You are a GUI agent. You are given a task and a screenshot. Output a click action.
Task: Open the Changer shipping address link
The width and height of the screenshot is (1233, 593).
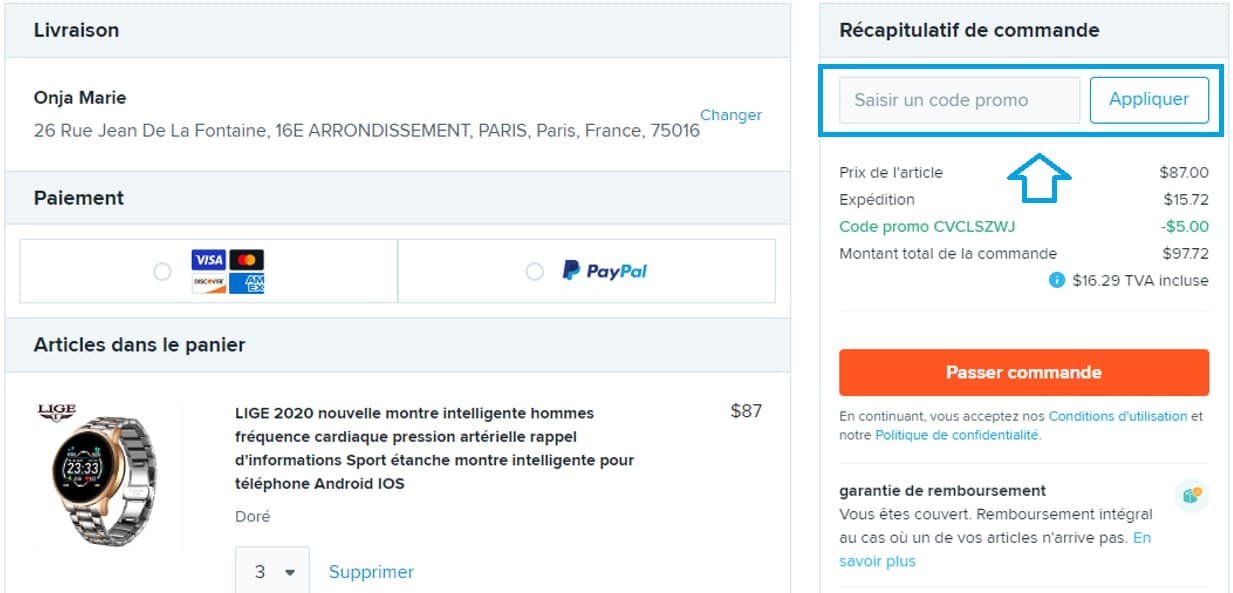coord(731,115)
